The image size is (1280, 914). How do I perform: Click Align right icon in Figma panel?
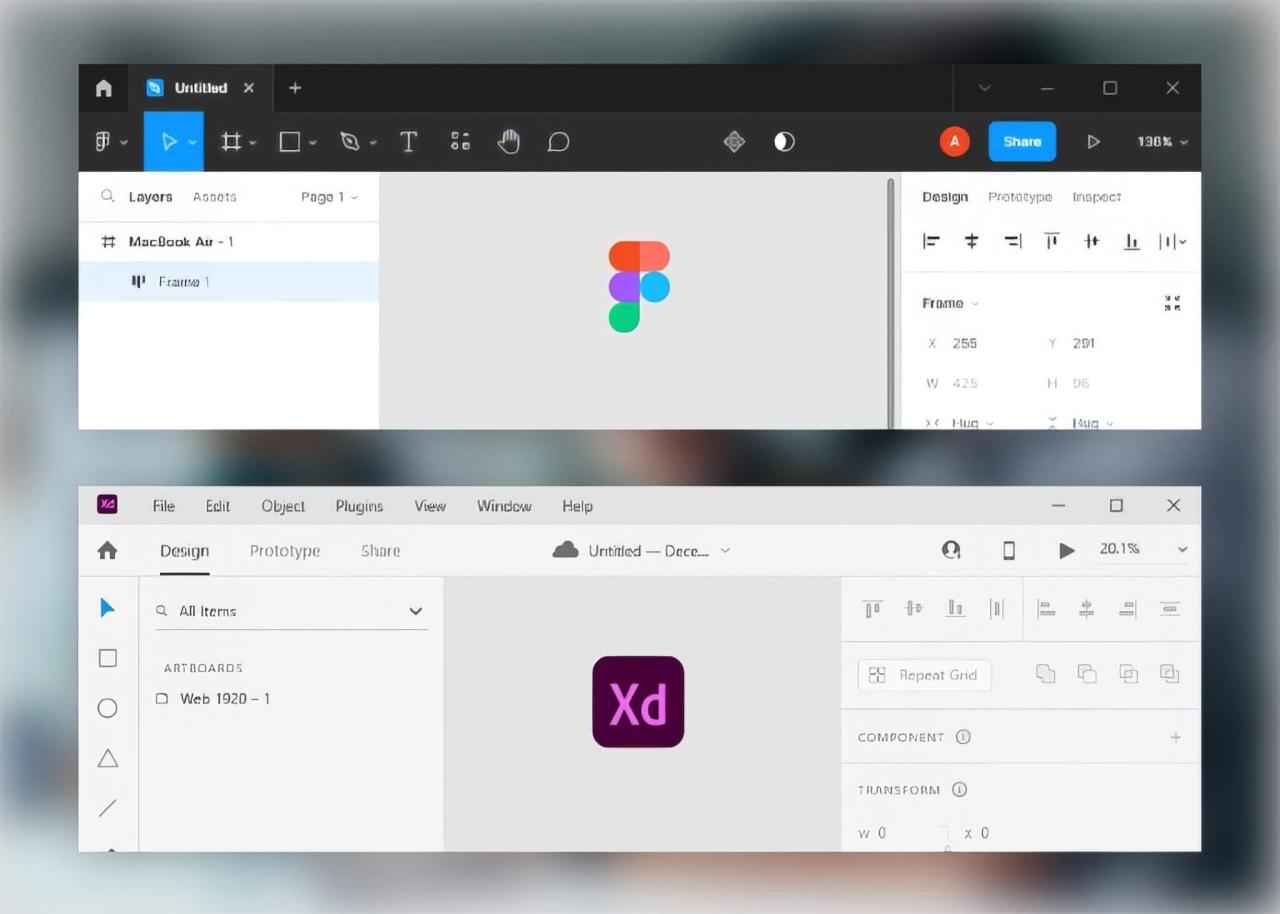pyautogui.click(x=1012, y=241)
